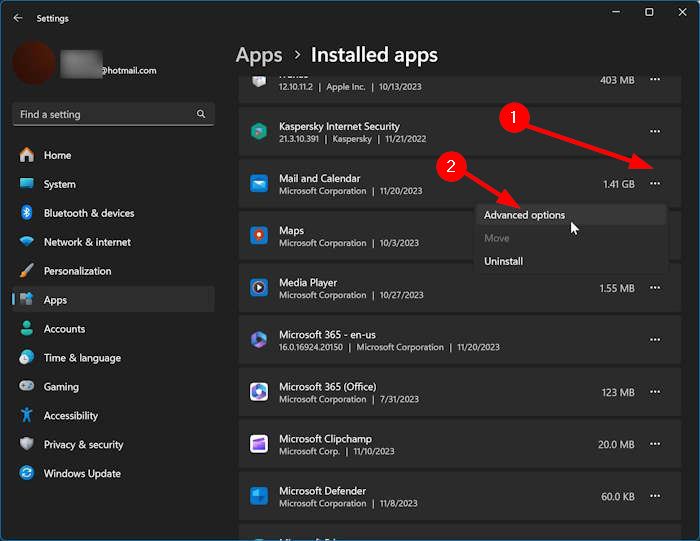The image size is (700, 541).
Task: Click the Bluetooth icon in sidebar
Action: [x=27, y=212]
